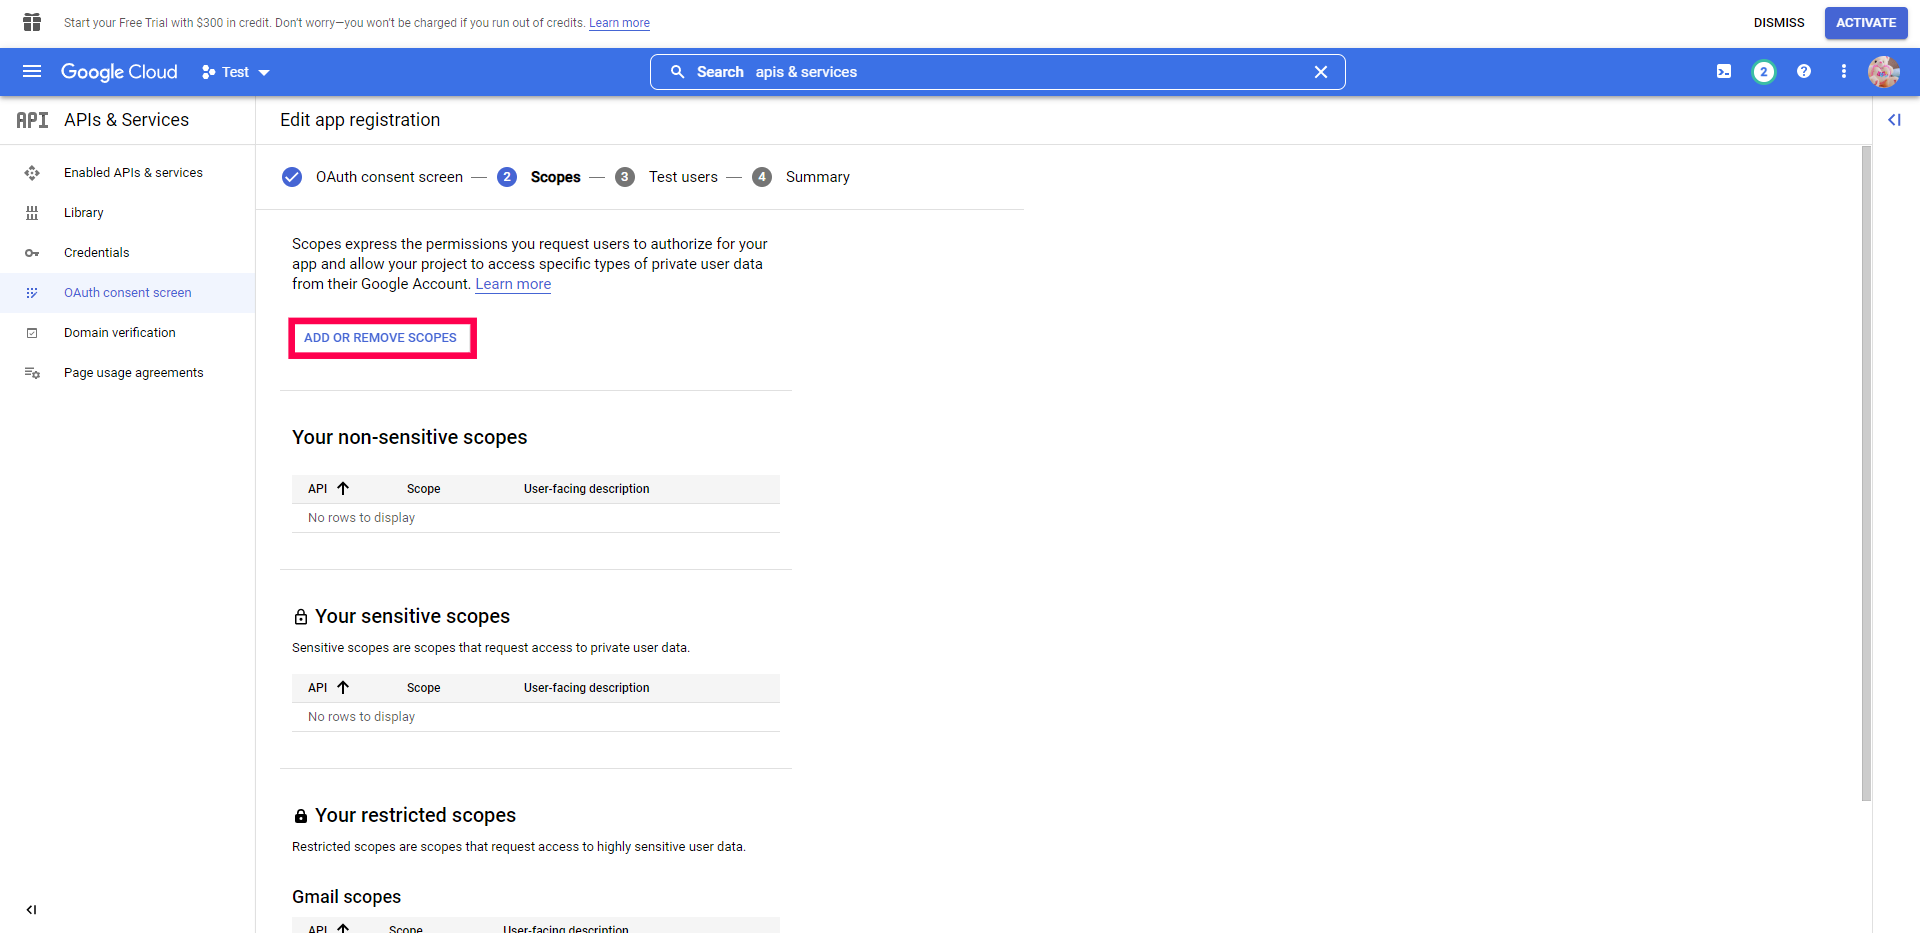The image size is (1920, 933).
Task: Open your Google account profile avatar
Action: click(x=1884, y=71)
